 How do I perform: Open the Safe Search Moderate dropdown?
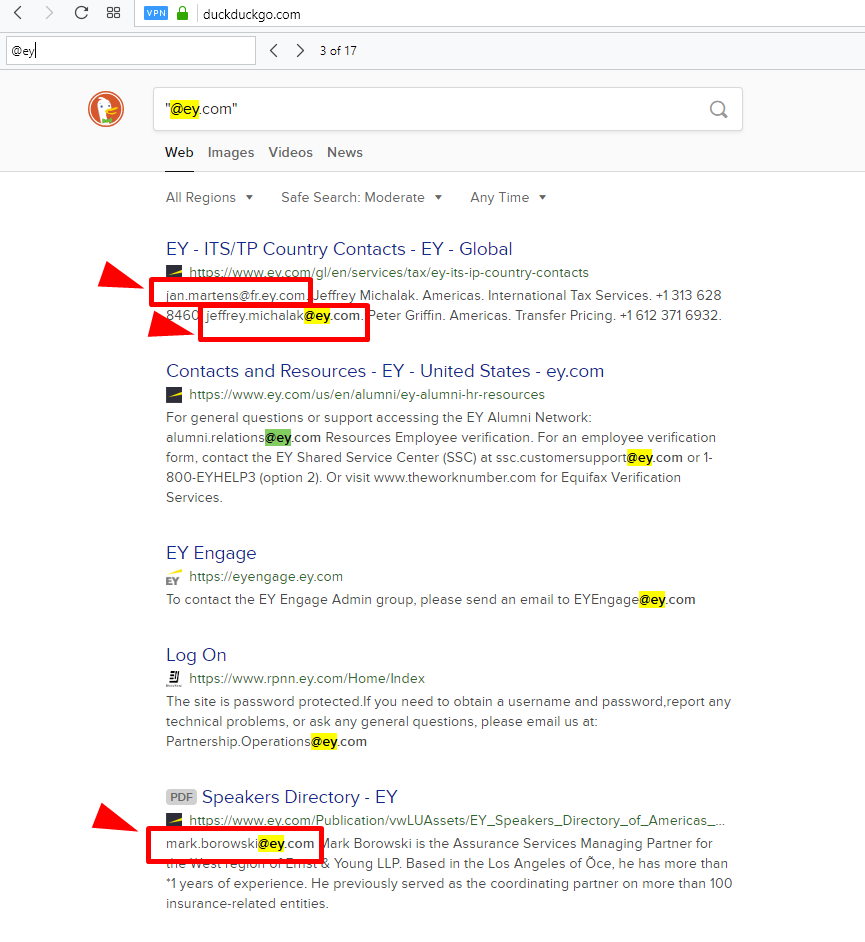[x=360, y=197]
